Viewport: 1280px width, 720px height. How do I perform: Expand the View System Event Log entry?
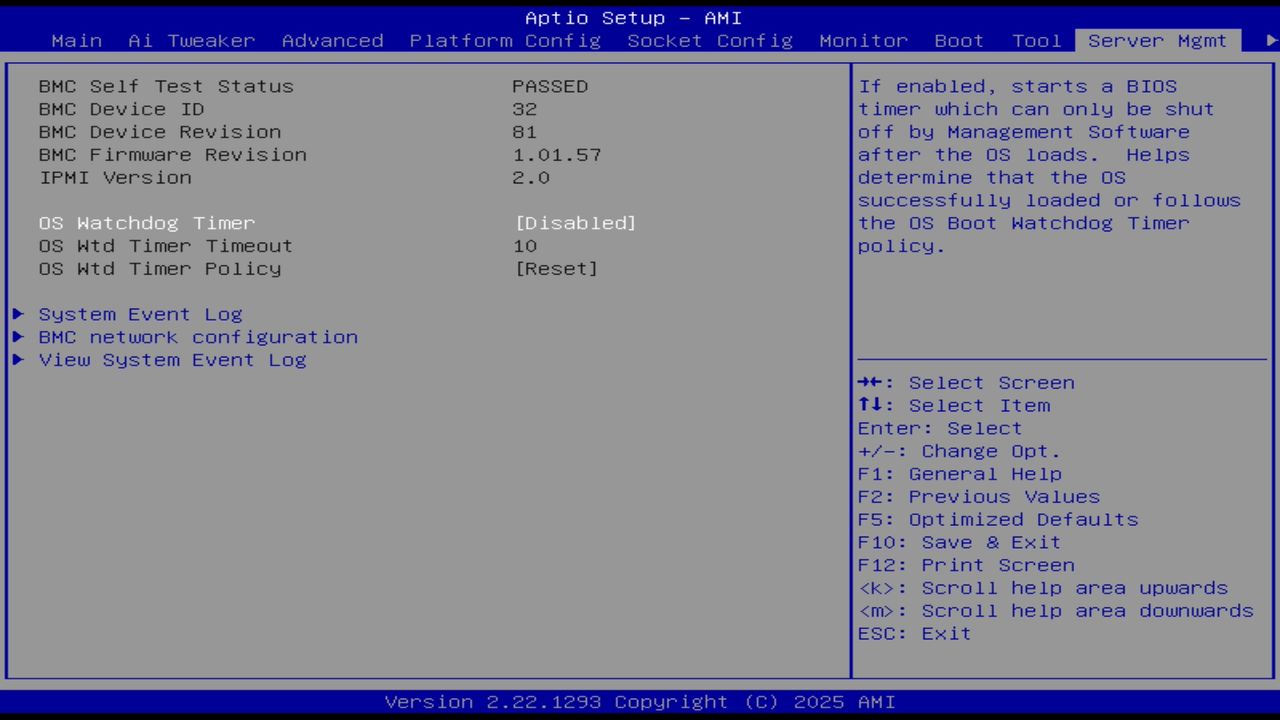(17, 360)
